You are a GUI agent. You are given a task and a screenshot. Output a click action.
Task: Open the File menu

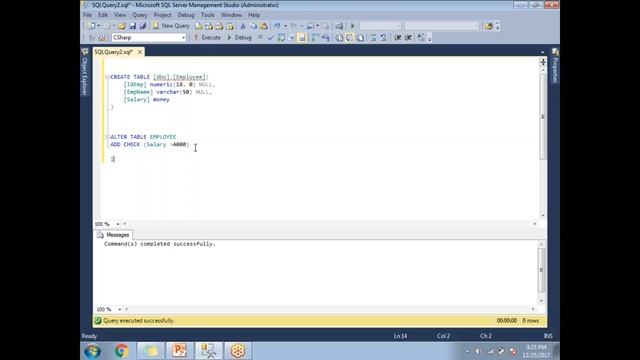pos(87,15)
